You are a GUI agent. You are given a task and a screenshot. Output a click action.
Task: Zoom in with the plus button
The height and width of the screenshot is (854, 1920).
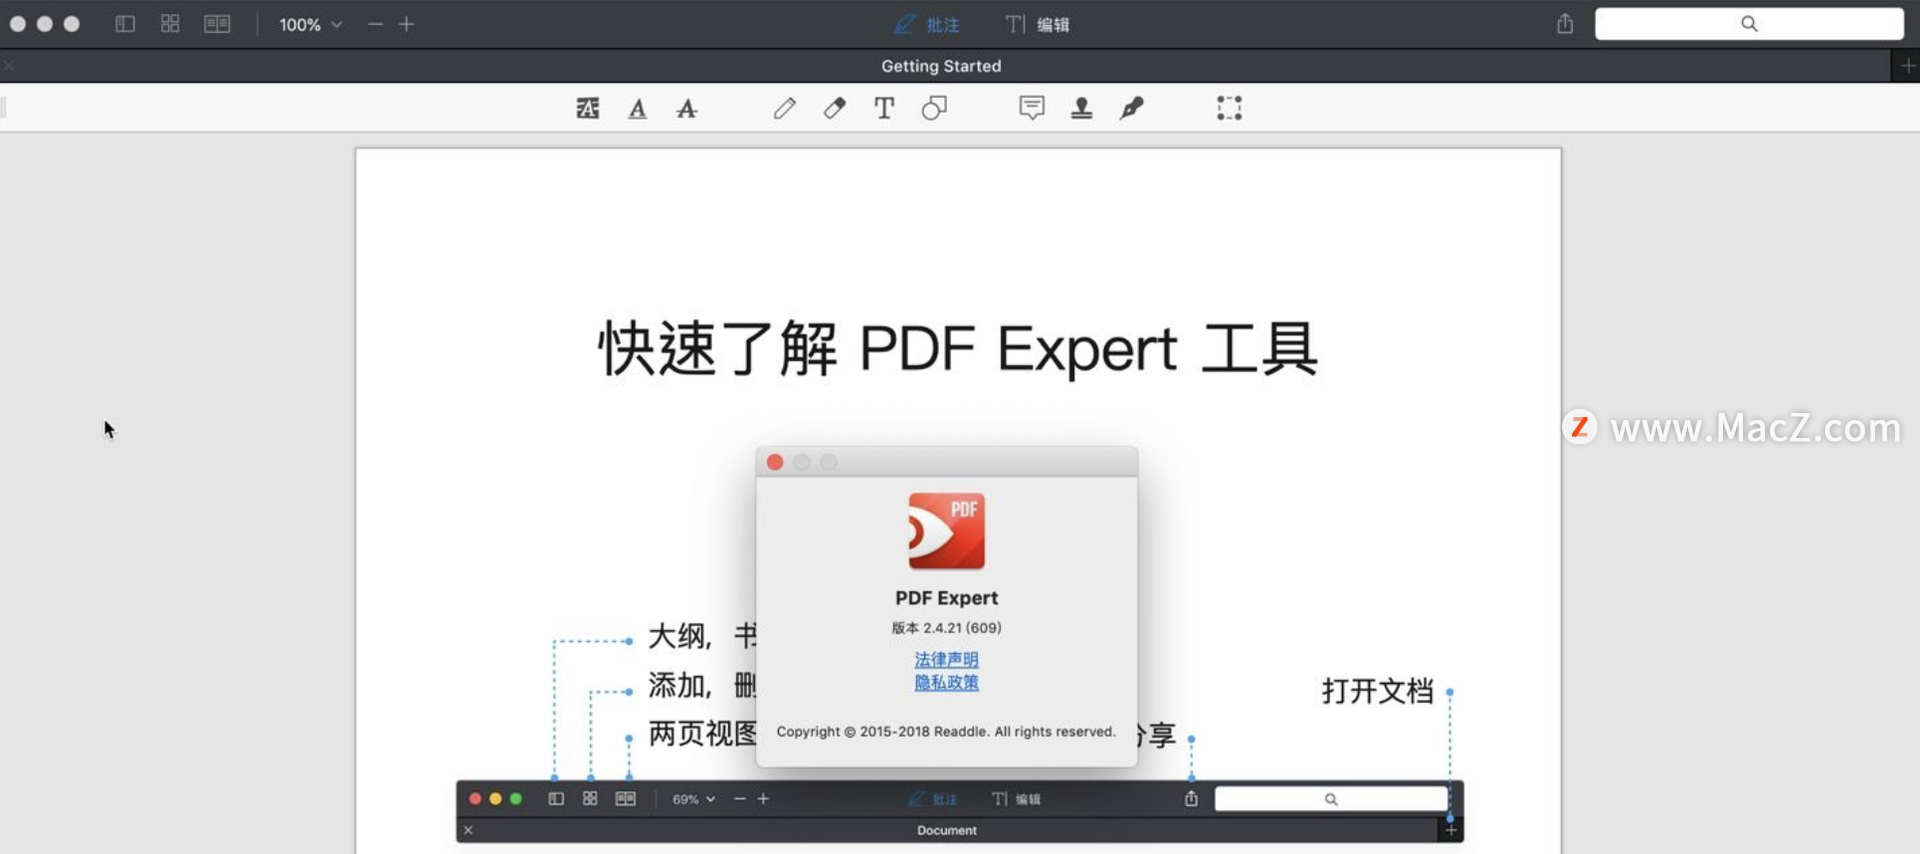[x=407, y=24]
